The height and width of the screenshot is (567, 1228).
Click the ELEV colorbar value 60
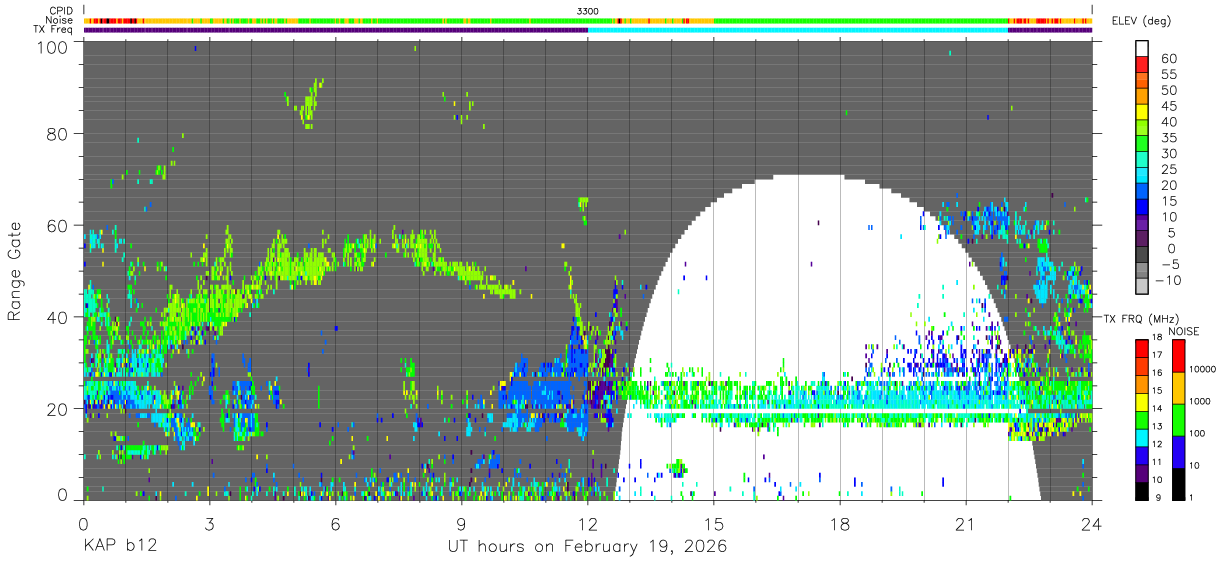(1168, 58)
